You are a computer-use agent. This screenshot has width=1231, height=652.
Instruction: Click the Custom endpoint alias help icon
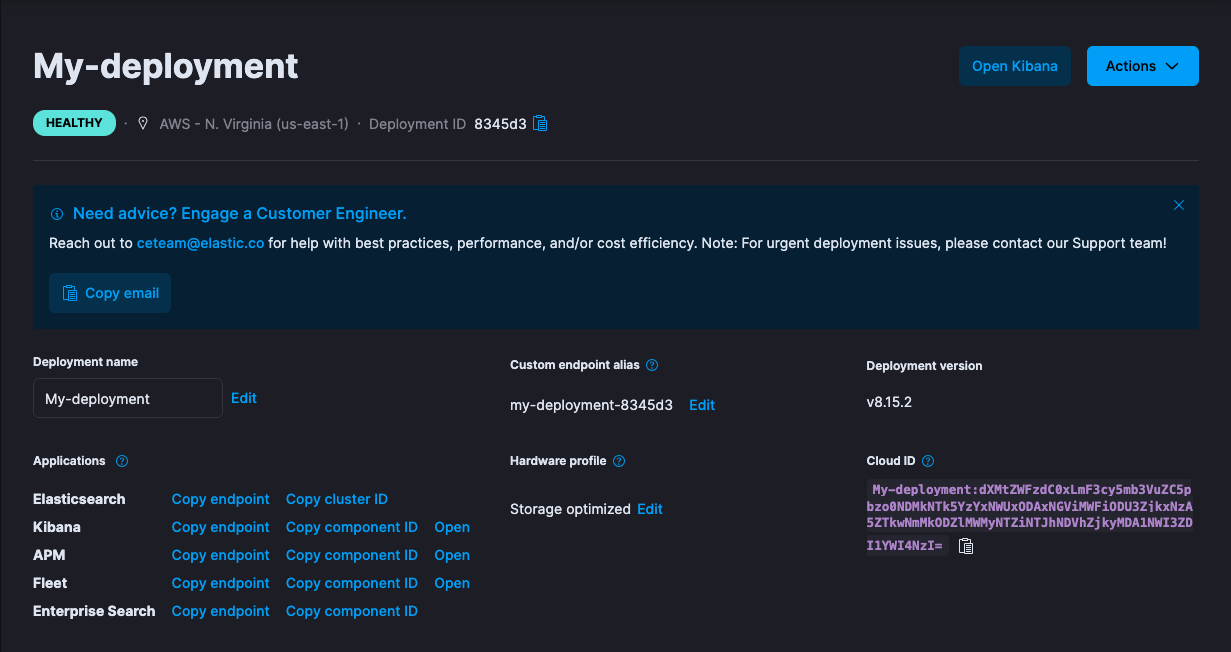click(x=652, y=365)
